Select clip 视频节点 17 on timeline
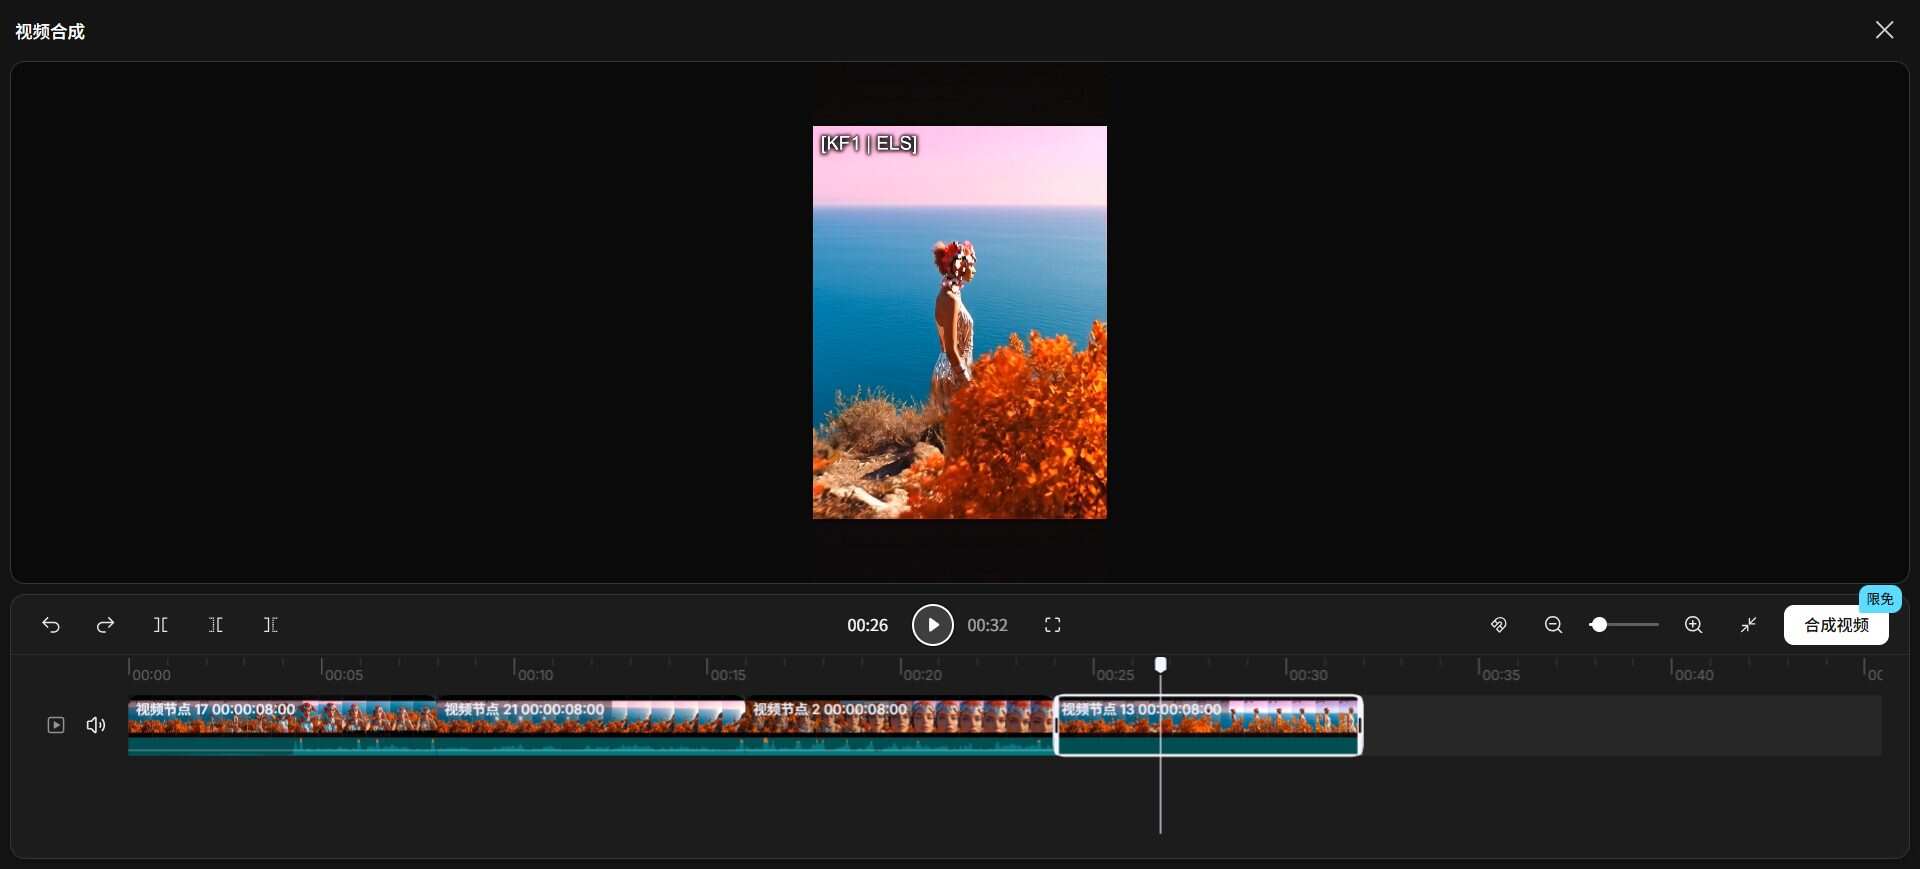This screenshot has width=1920, height=869. click(282, 724)
